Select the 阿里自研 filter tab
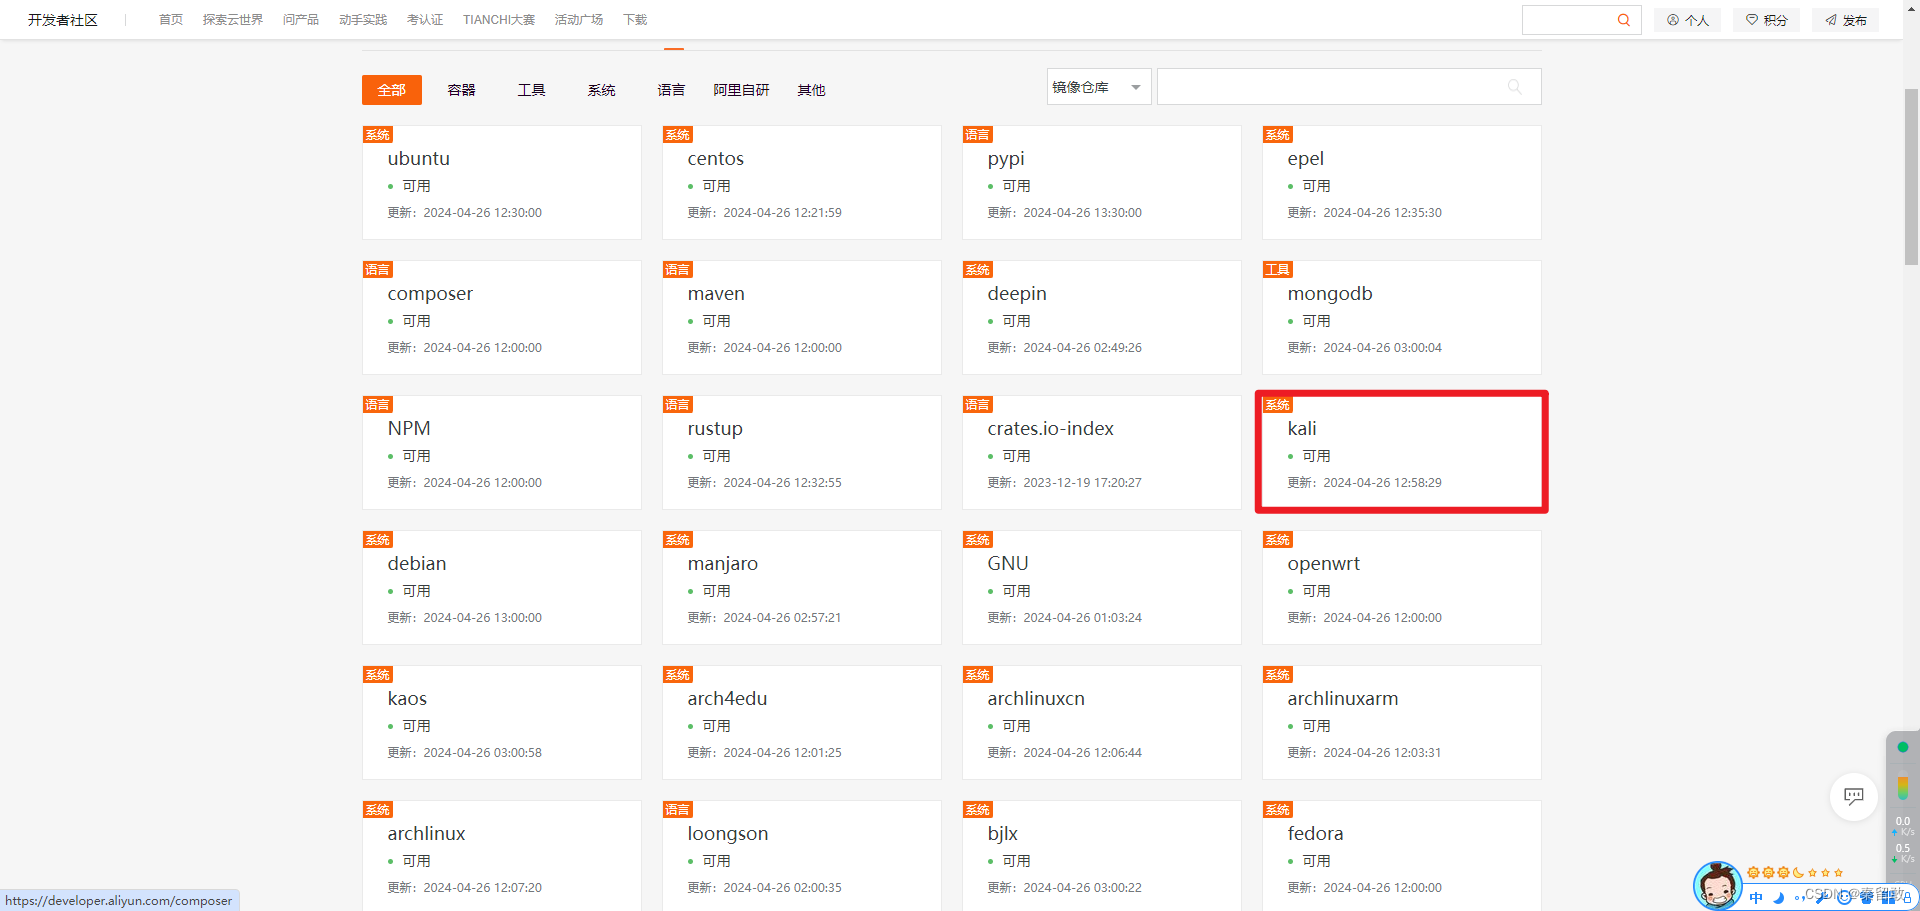Image resolution: width=1920 pixels, height=911 pixels. pyautogui.click(x=741, y=90)
